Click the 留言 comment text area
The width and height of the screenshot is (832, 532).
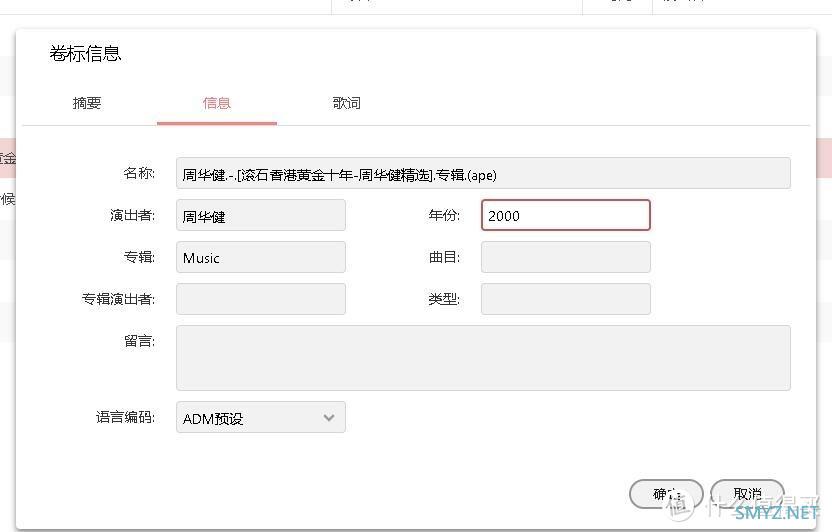point(483,358)
